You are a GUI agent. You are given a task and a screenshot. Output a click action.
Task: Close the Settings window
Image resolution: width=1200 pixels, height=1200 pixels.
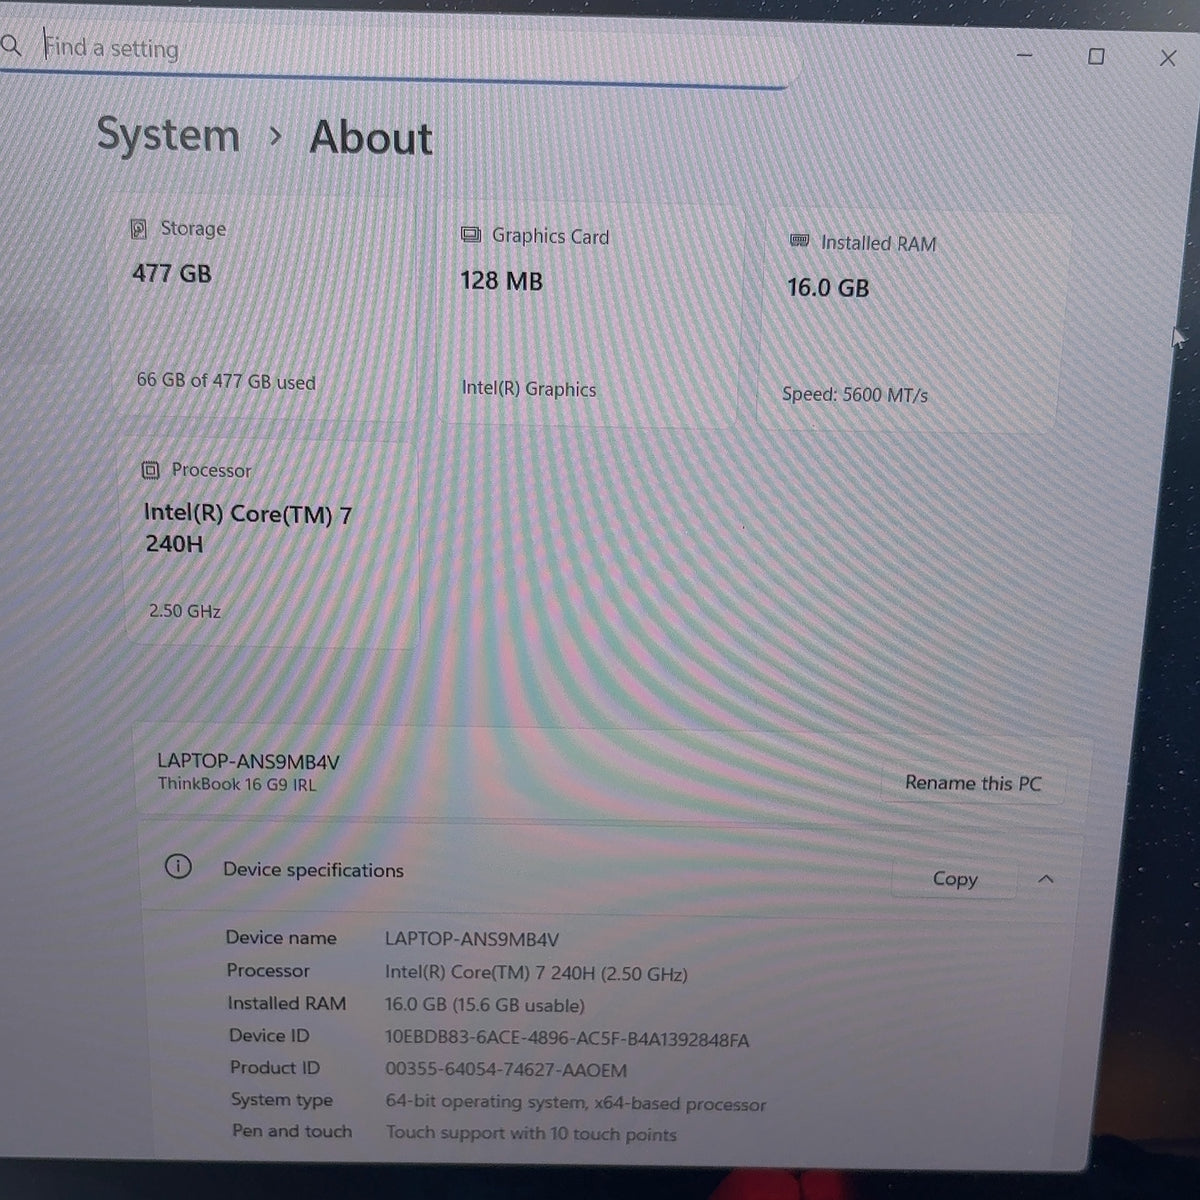pyautogui.click(x=1167, y=58)
